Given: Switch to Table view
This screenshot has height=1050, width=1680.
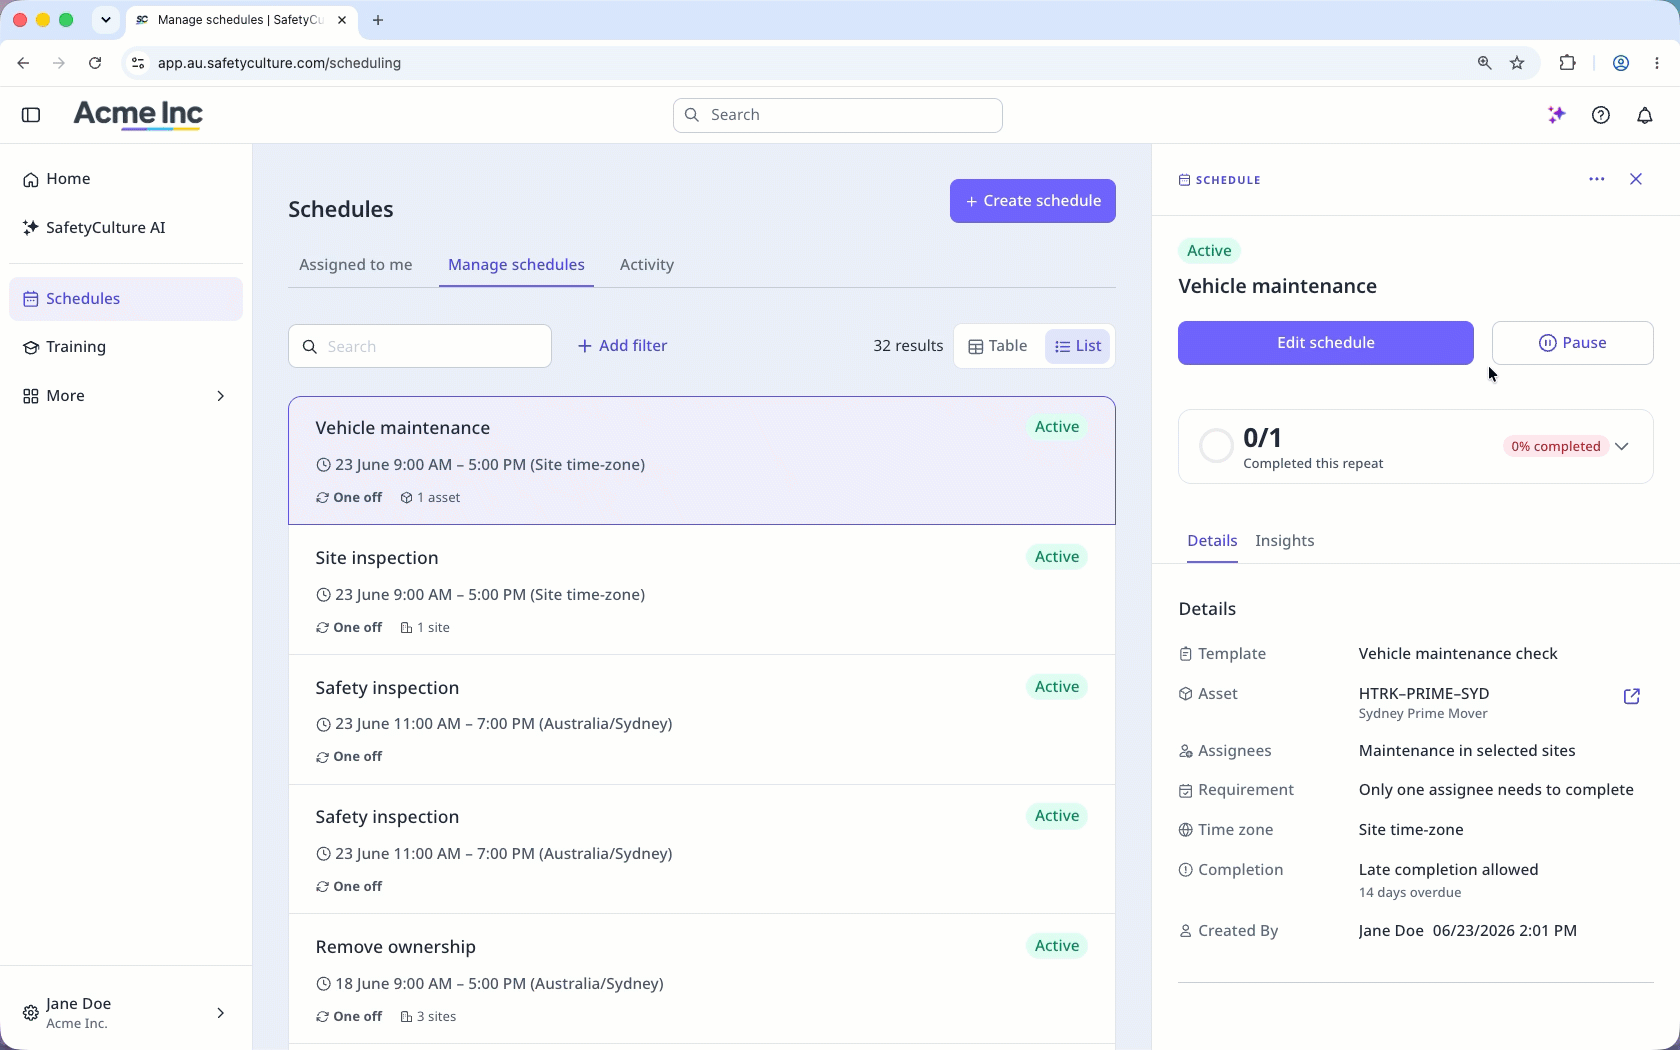Looking at the screenshot, I should pos(998,346).
